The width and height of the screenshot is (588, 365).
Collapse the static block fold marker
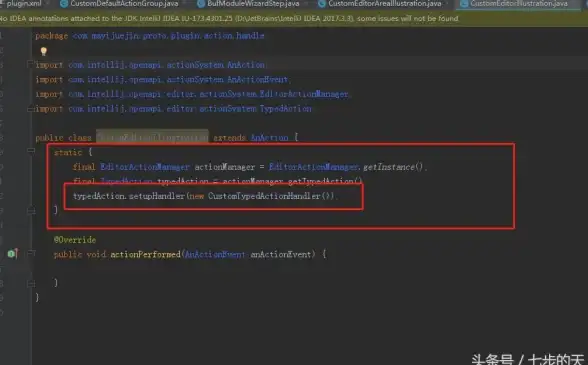click(32, 151)
